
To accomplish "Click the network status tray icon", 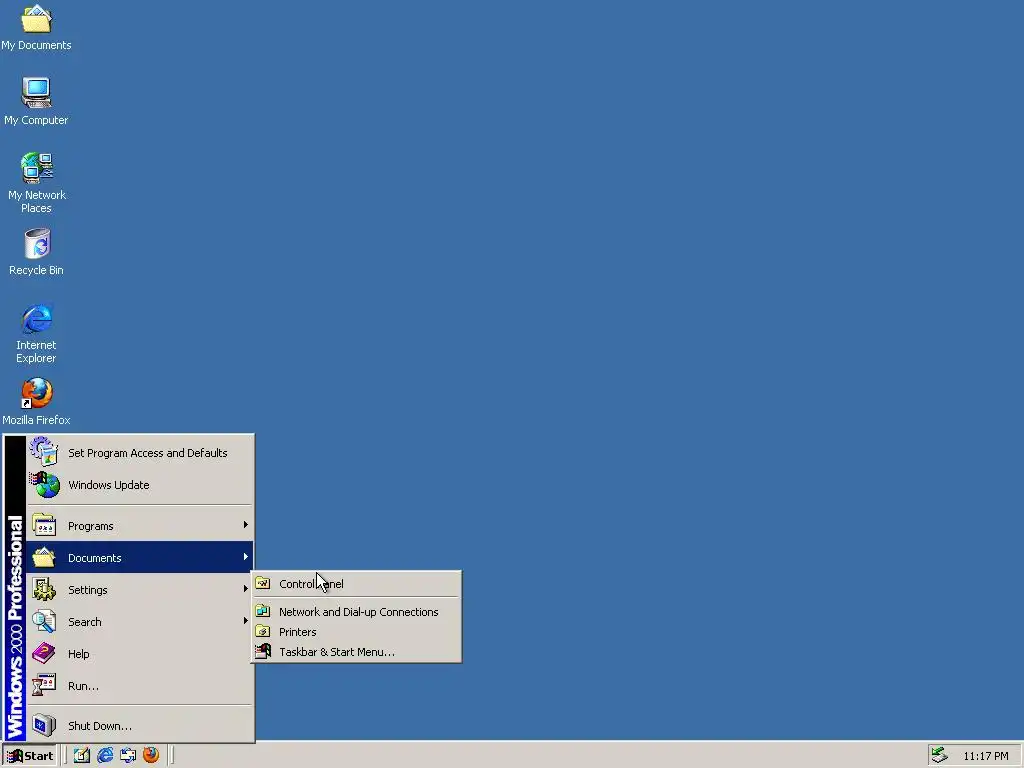I will [939, 755].
